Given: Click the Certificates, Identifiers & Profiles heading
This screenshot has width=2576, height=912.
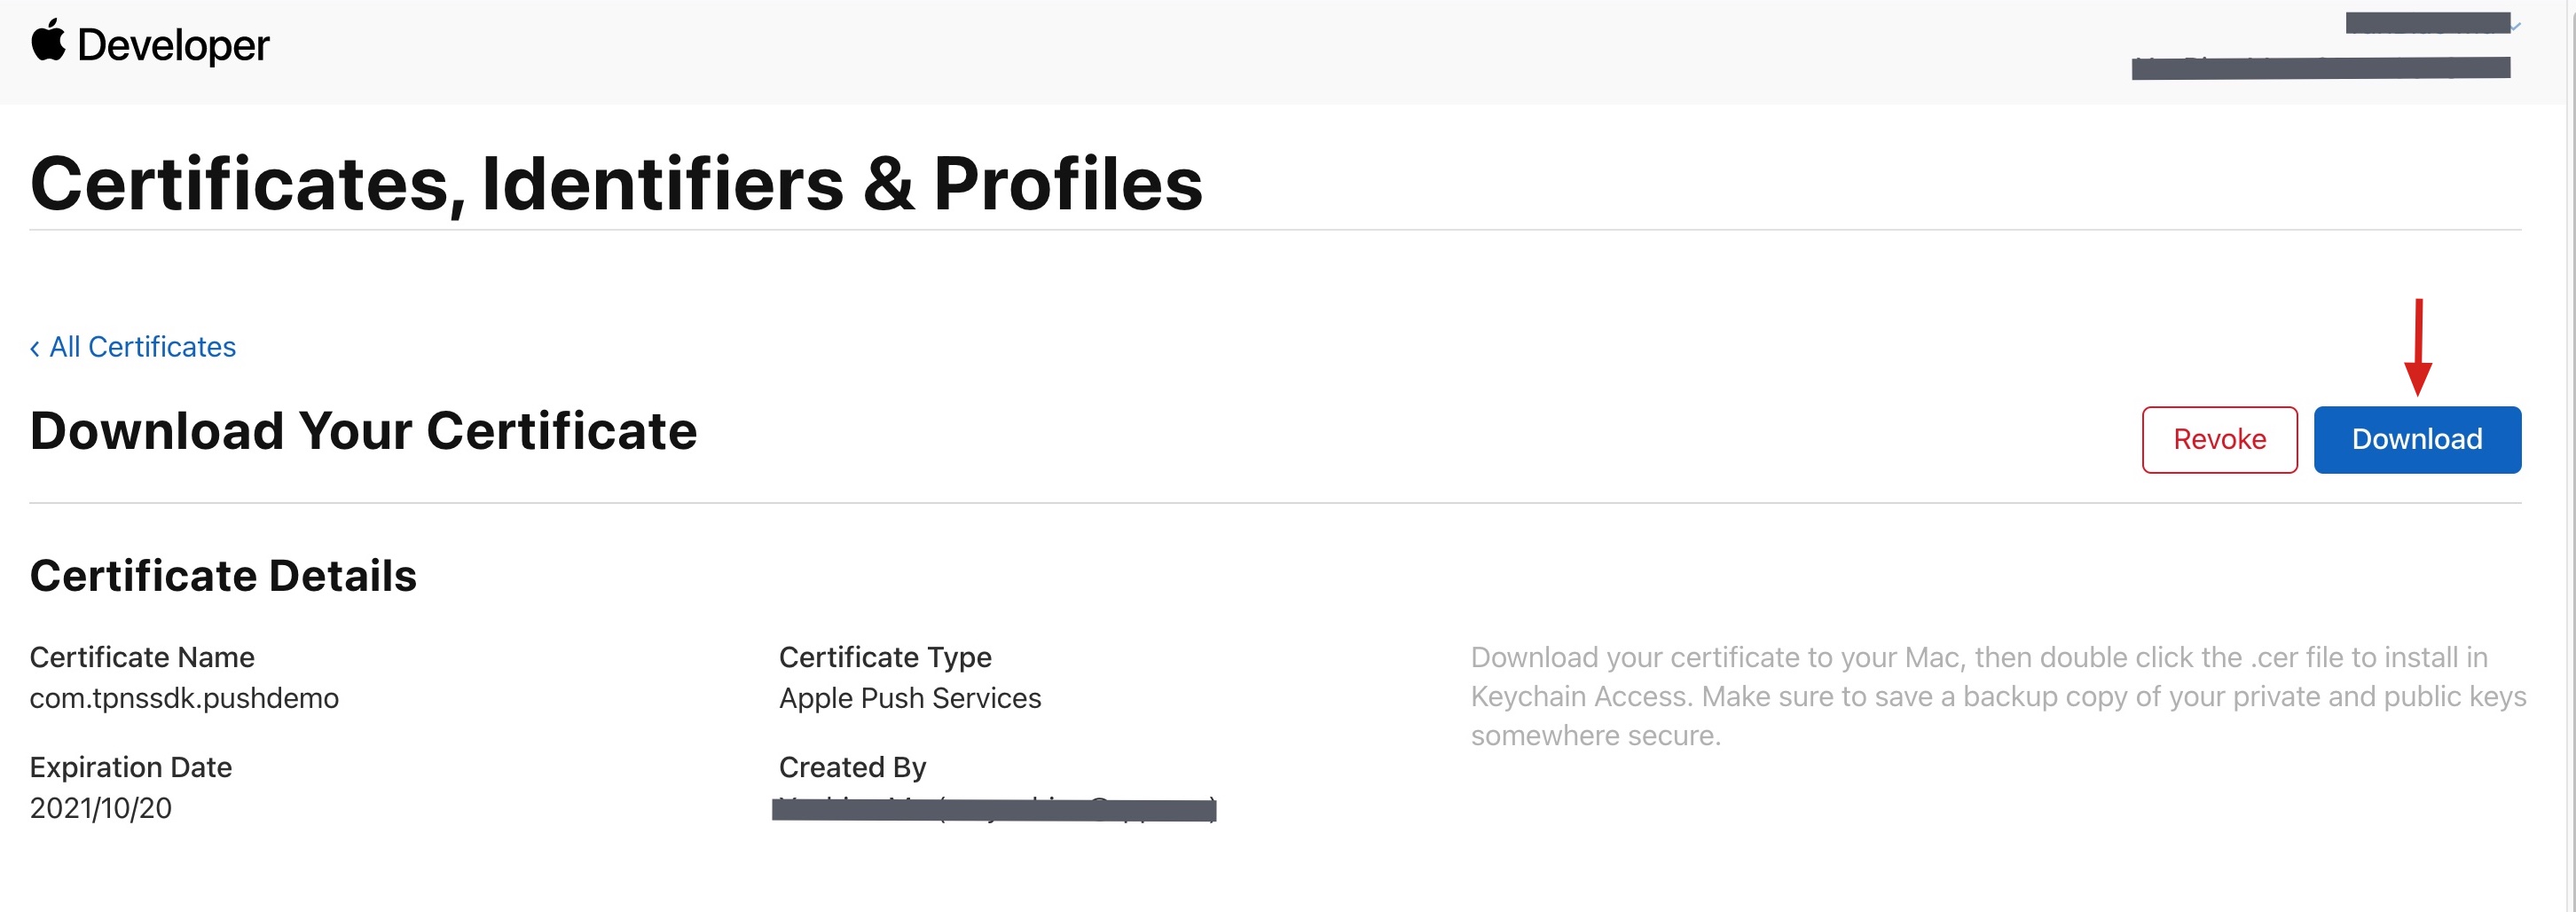Looking at the screenshot, I should click(x=616, y=184).
